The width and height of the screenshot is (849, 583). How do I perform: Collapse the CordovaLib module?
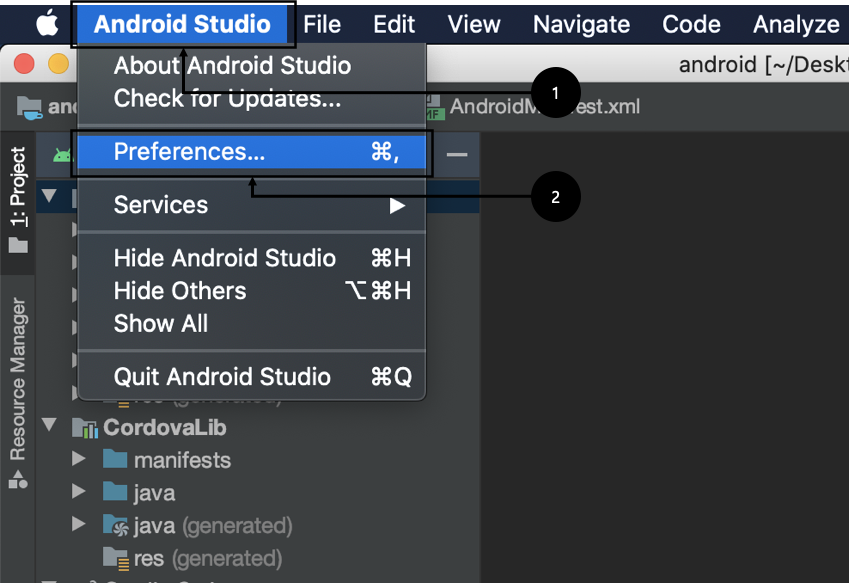click(49, 425)
